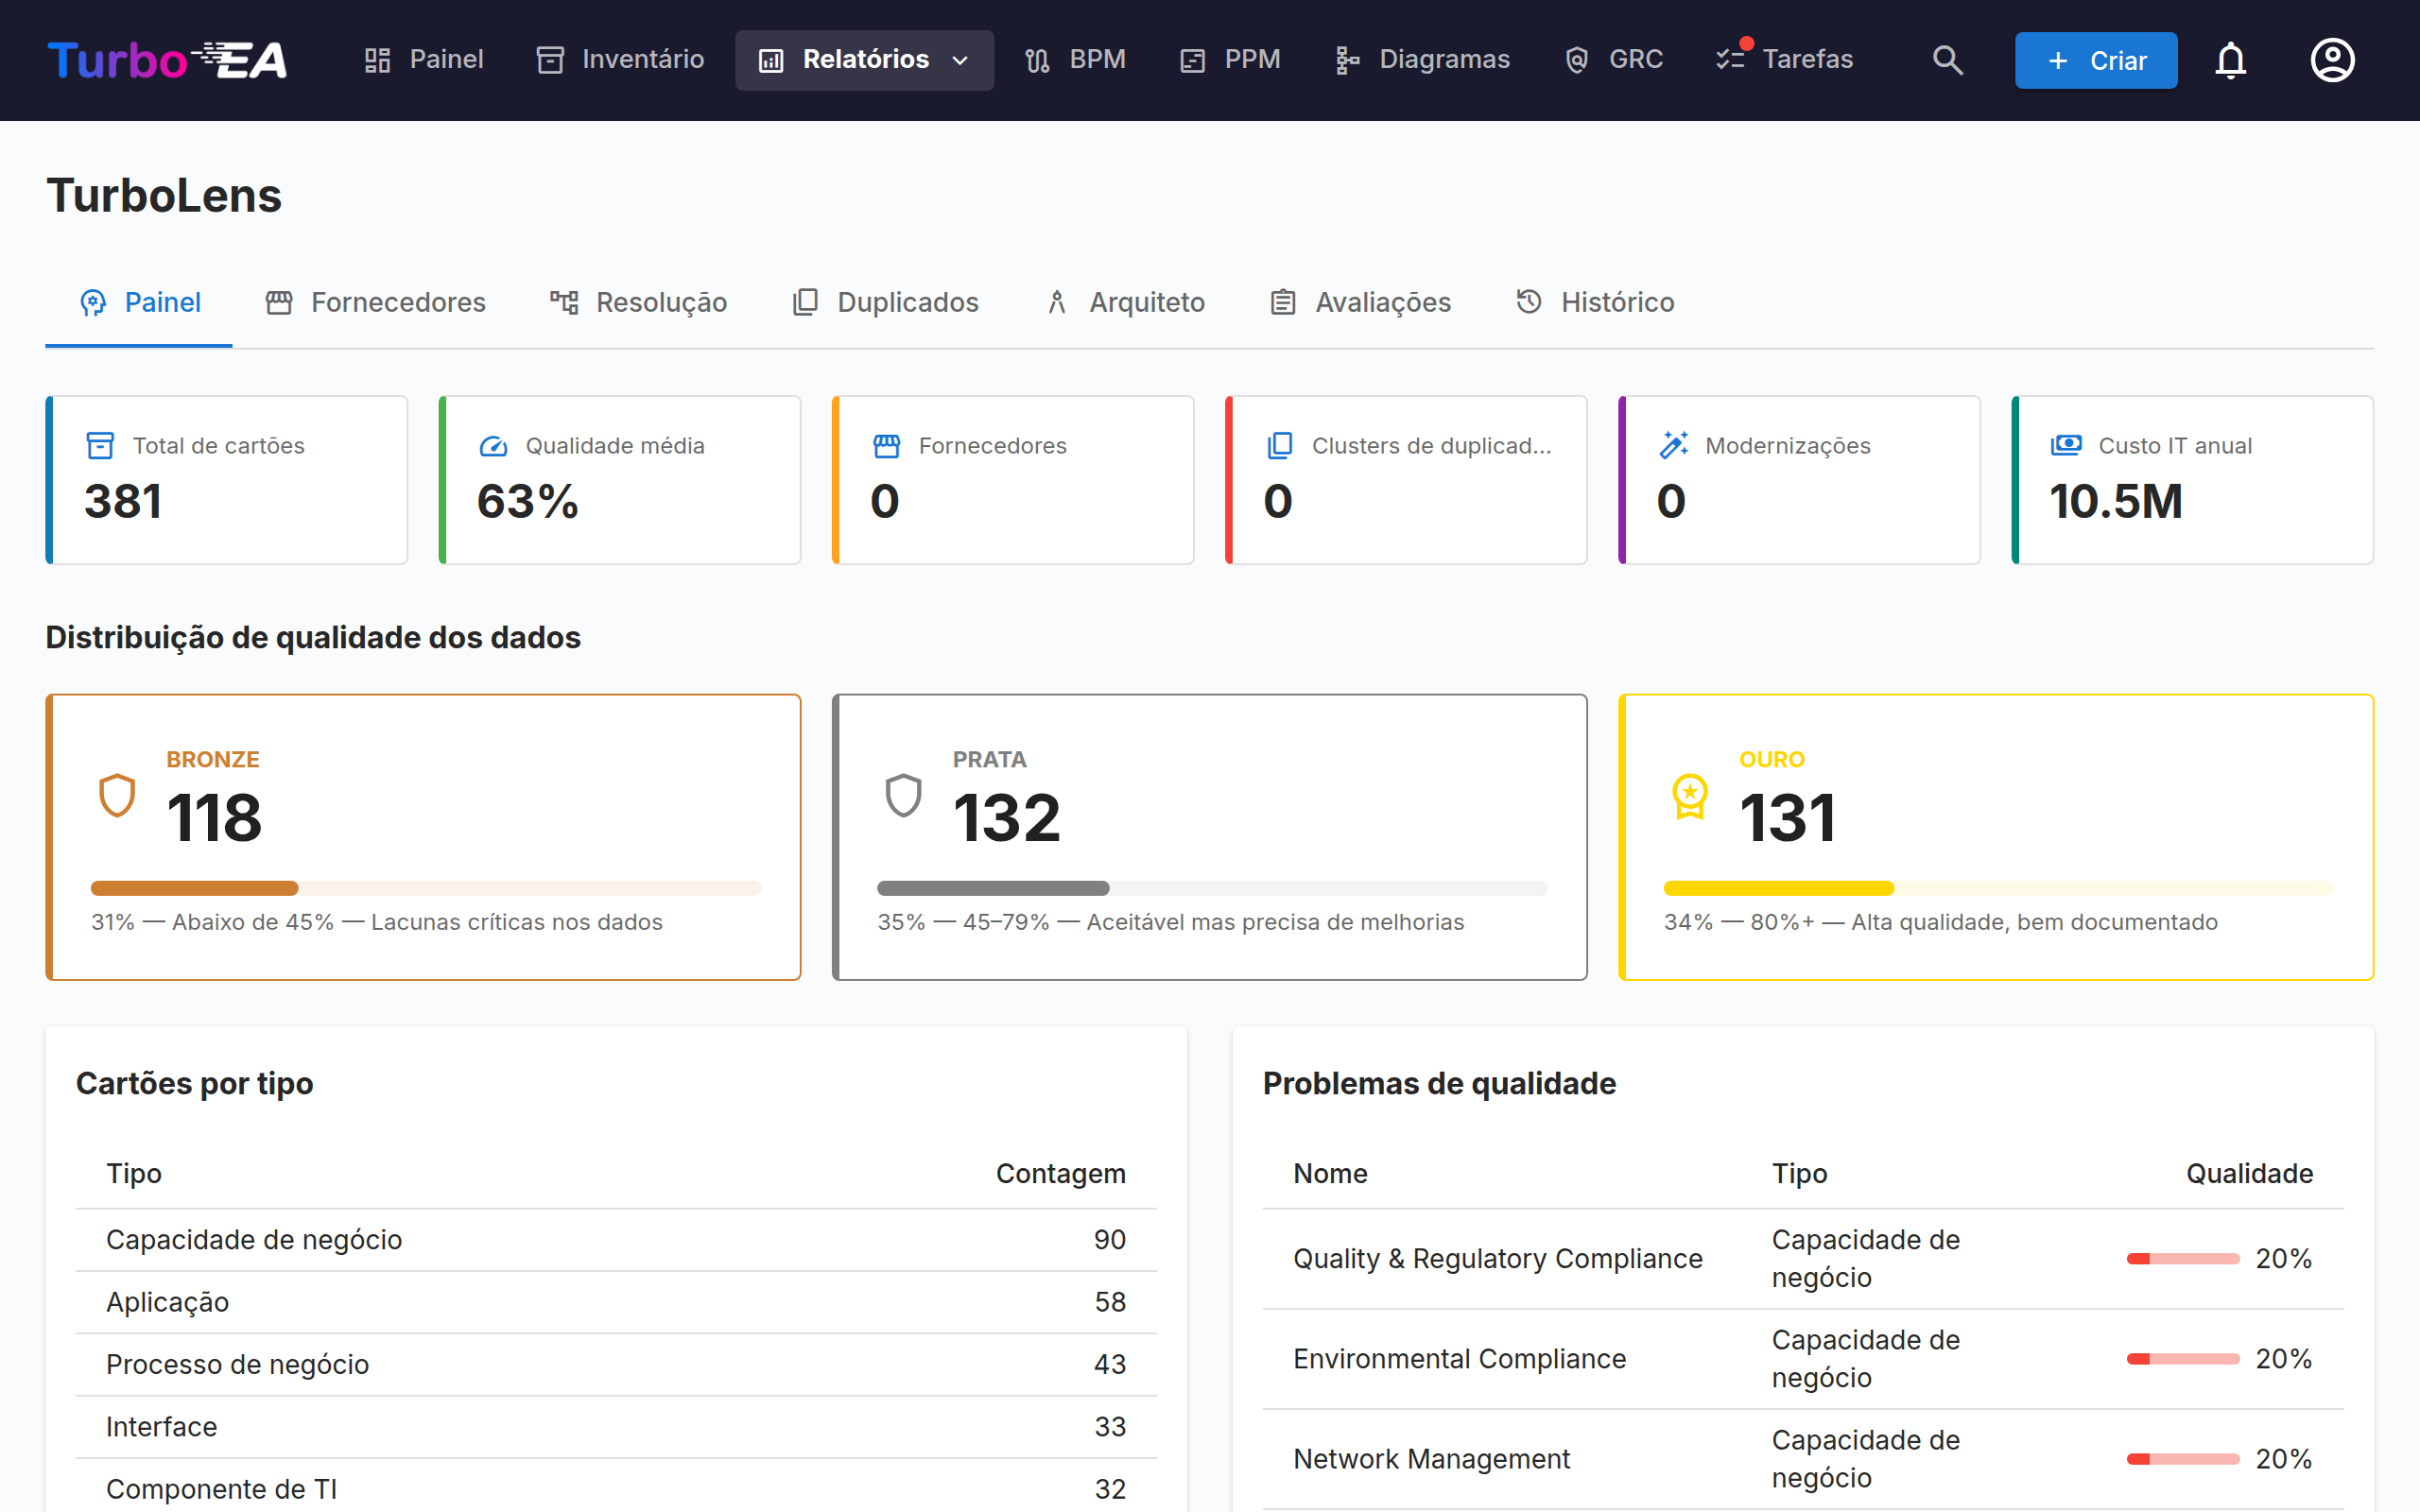
Task: Expand the Relatórios dropdown chevron
Action: pos(960,60)
